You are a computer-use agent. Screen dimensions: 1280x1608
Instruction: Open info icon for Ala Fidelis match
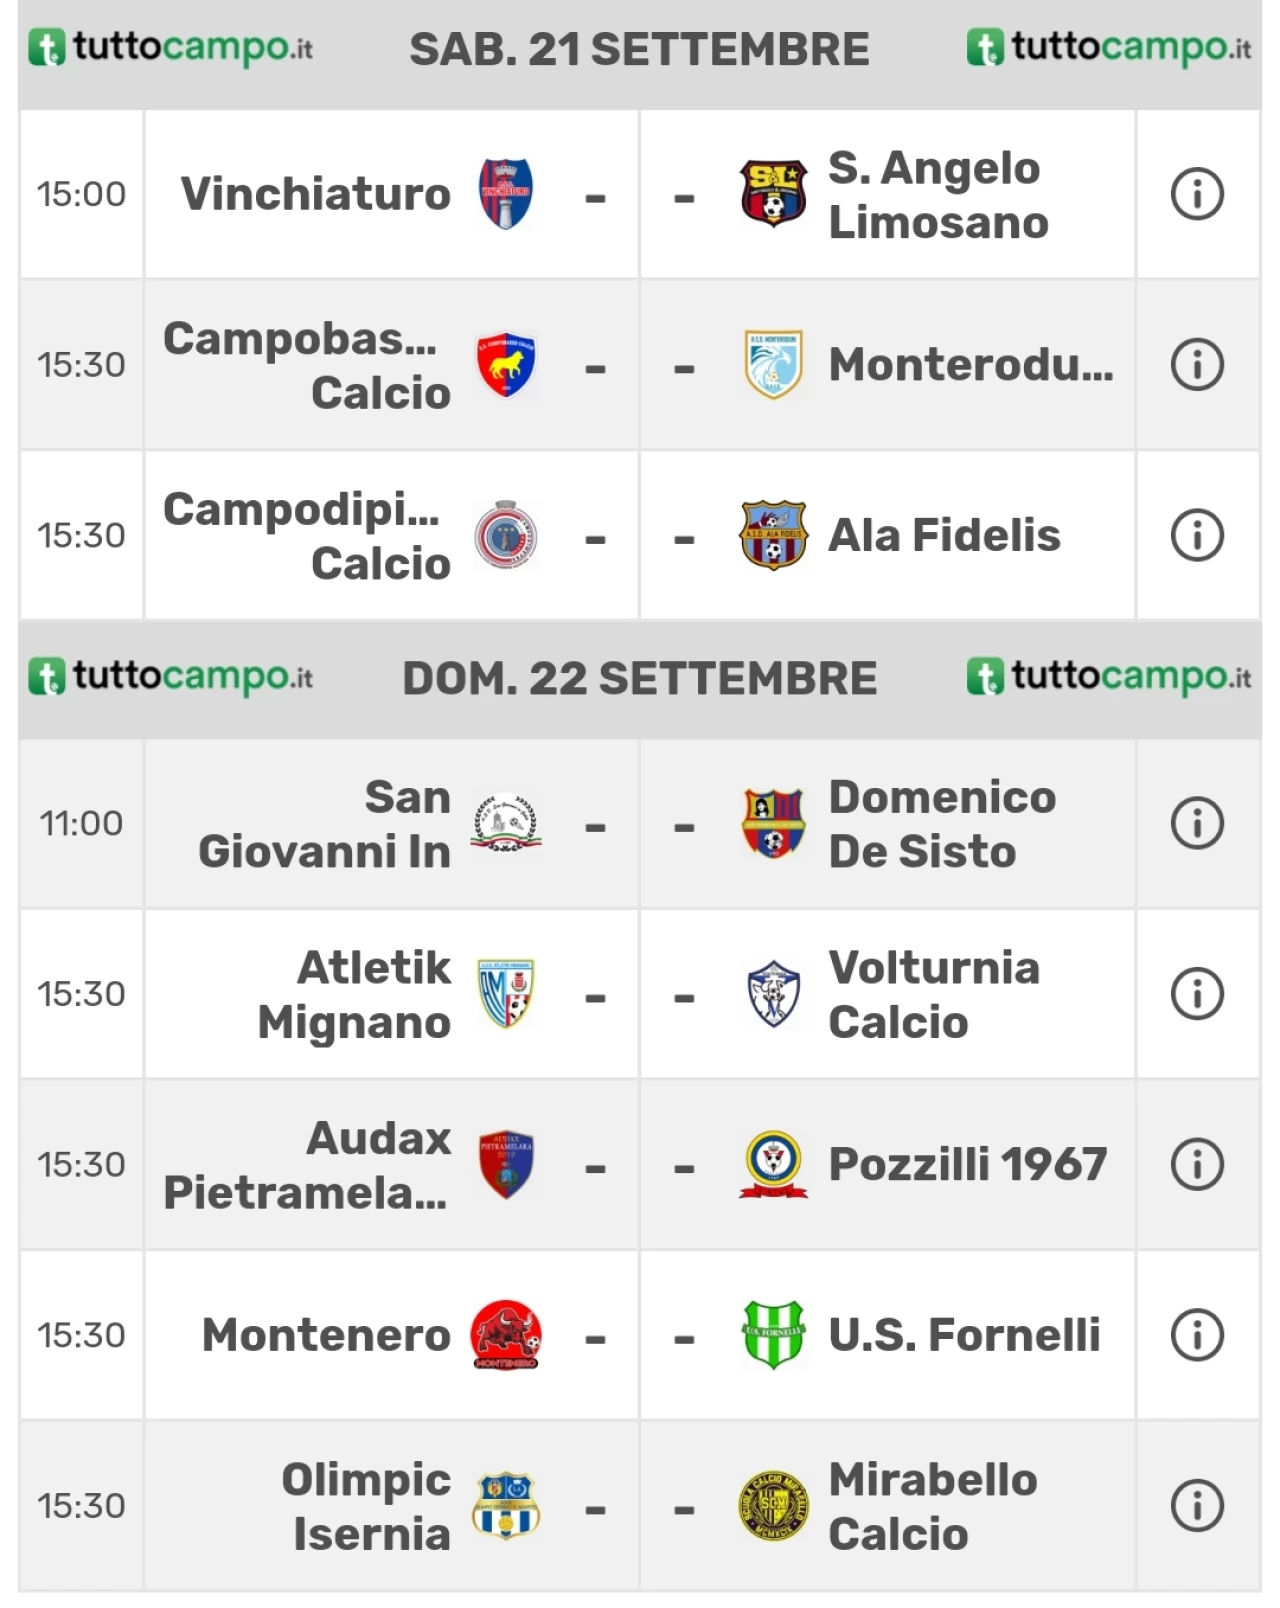(x=1197, y=535)
